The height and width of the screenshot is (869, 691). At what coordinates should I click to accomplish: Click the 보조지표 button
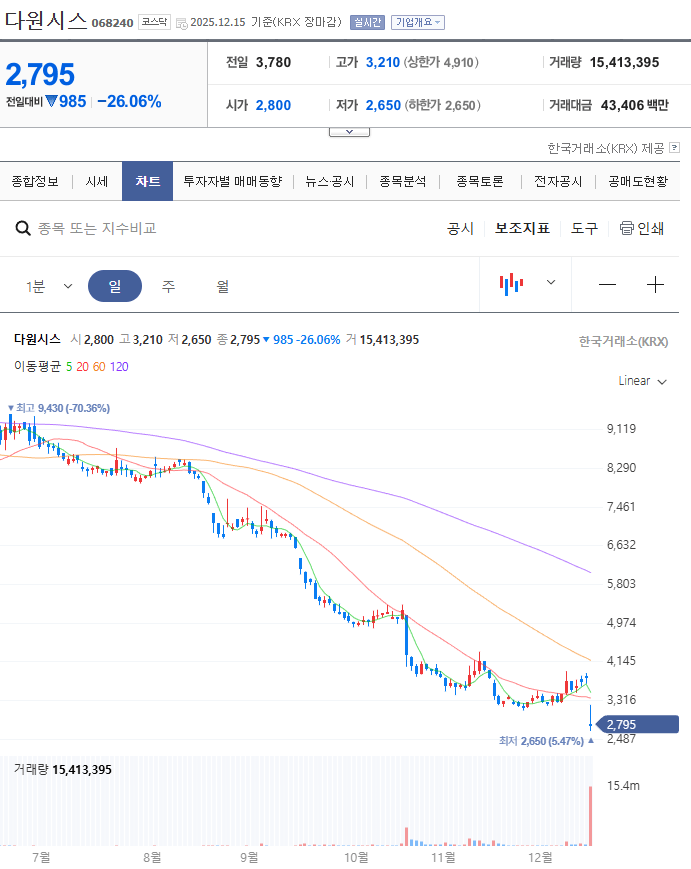pyautogui.click(x=522, y=228)
